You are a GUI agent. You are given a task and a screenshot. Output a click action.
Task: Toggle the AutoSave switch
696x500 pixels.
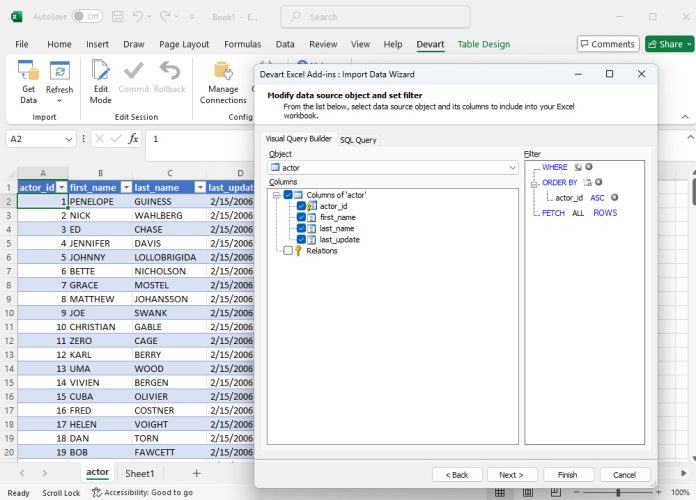[x=87, y=17]
